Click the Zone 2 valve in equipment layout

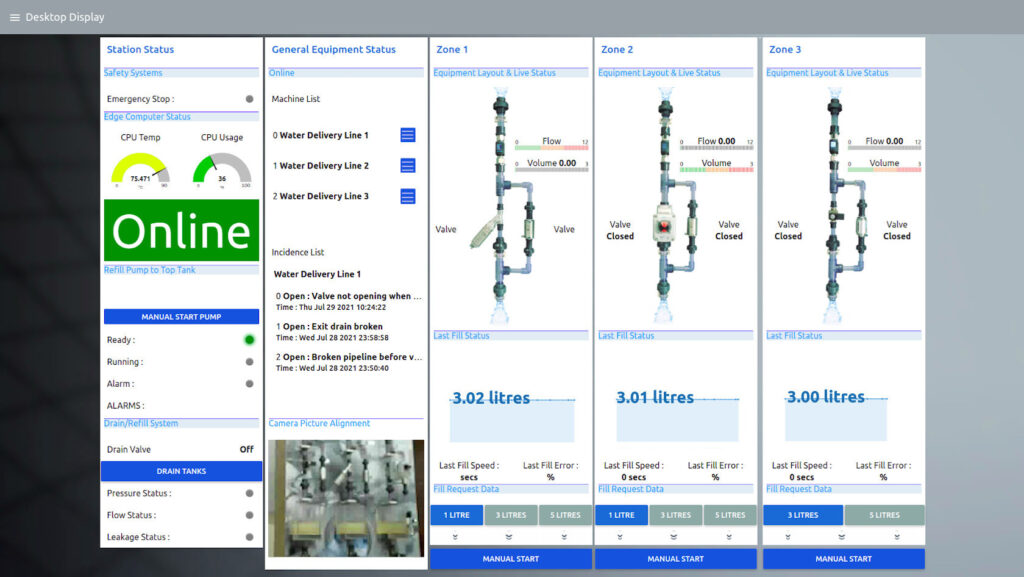661,225
